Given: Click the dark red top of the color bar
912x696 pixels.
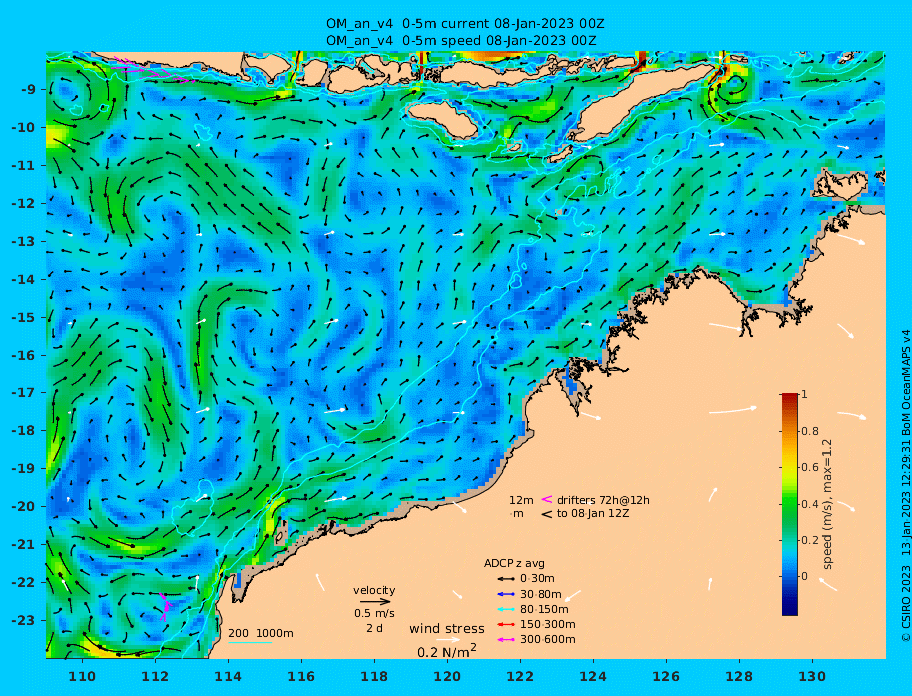Looking at the screenshot, I should (x=790, y=397).
